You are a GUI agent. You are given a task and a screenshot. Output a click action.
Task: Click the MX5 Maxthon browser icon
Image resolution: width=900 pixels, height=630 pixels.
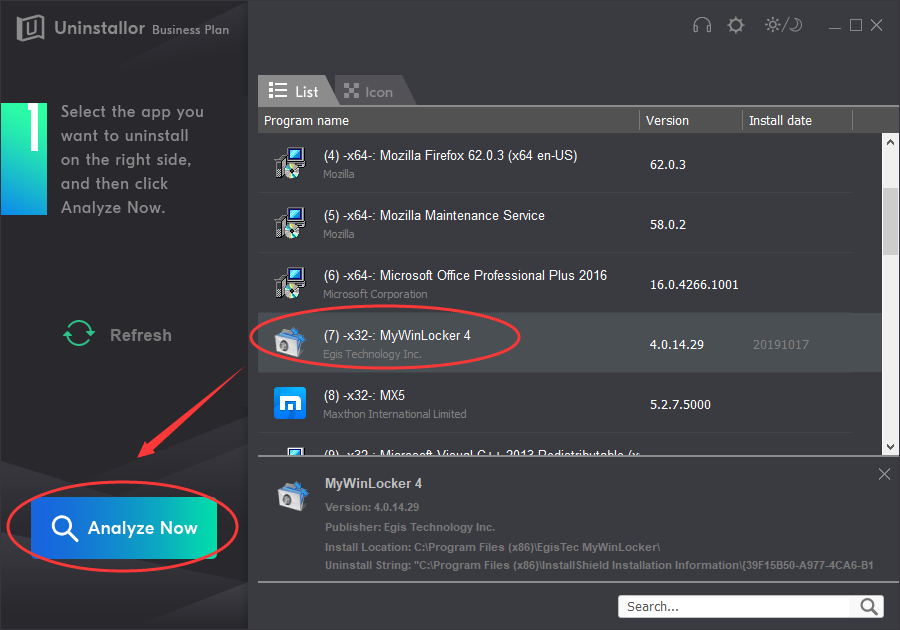pyautogui.click(x=290, y=403)
